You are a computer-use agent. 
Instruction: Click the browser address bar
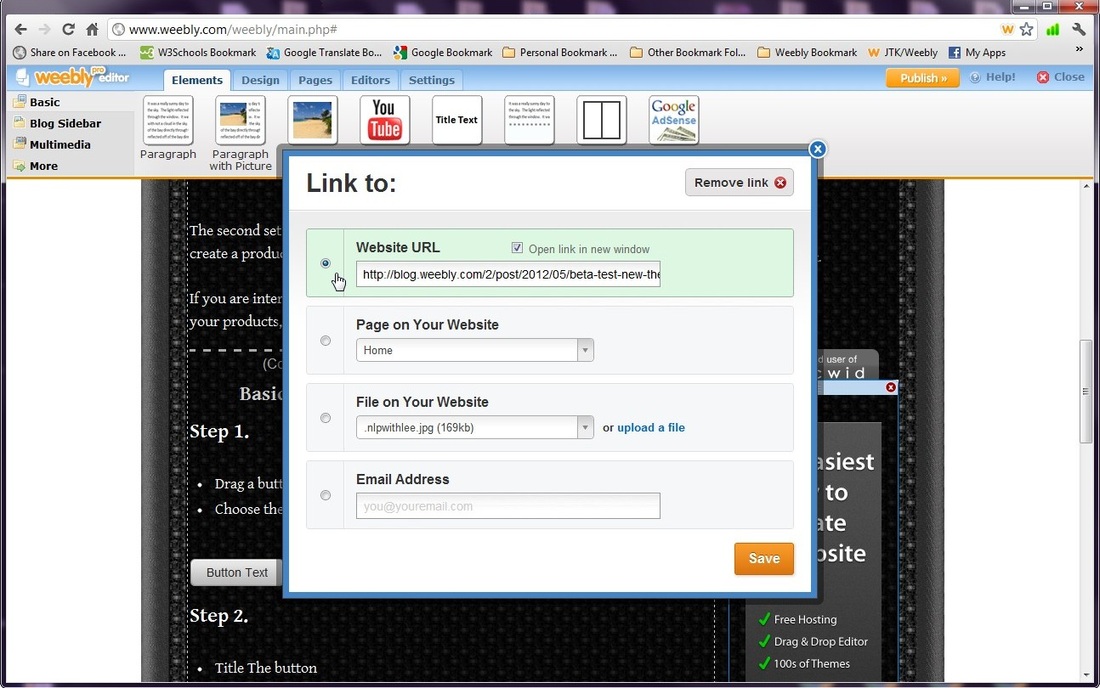[561, 29]
